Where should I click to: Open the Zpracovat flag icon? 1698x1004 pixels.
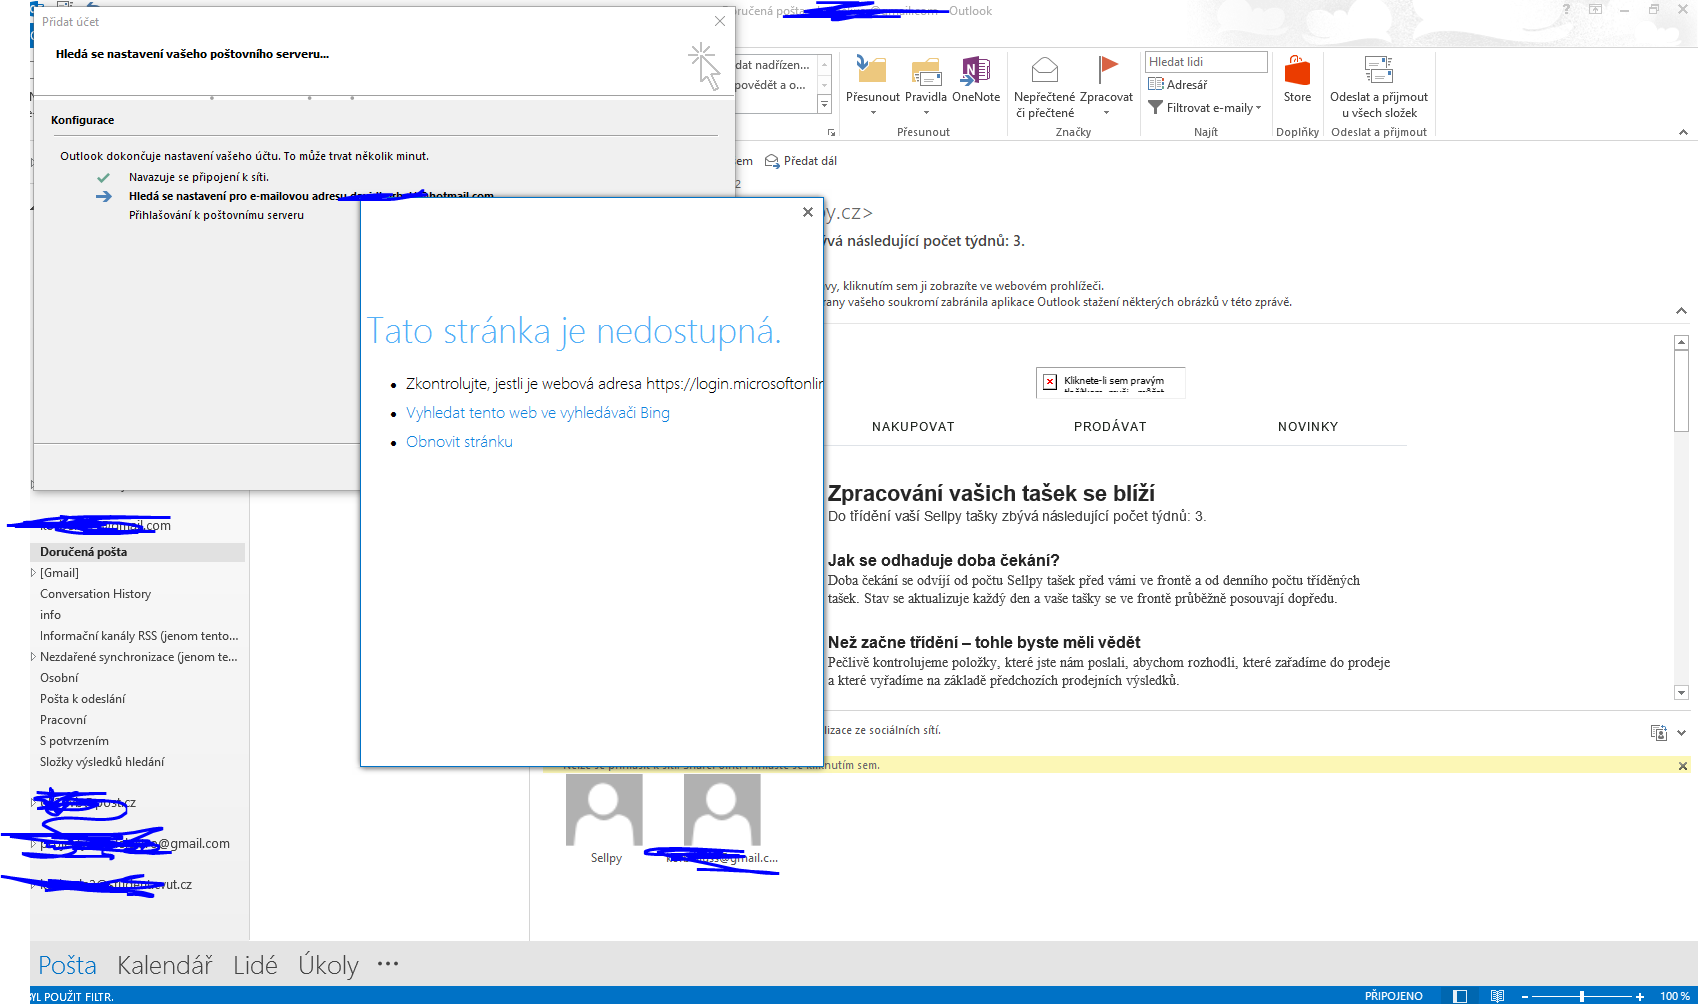point(1106,69)
